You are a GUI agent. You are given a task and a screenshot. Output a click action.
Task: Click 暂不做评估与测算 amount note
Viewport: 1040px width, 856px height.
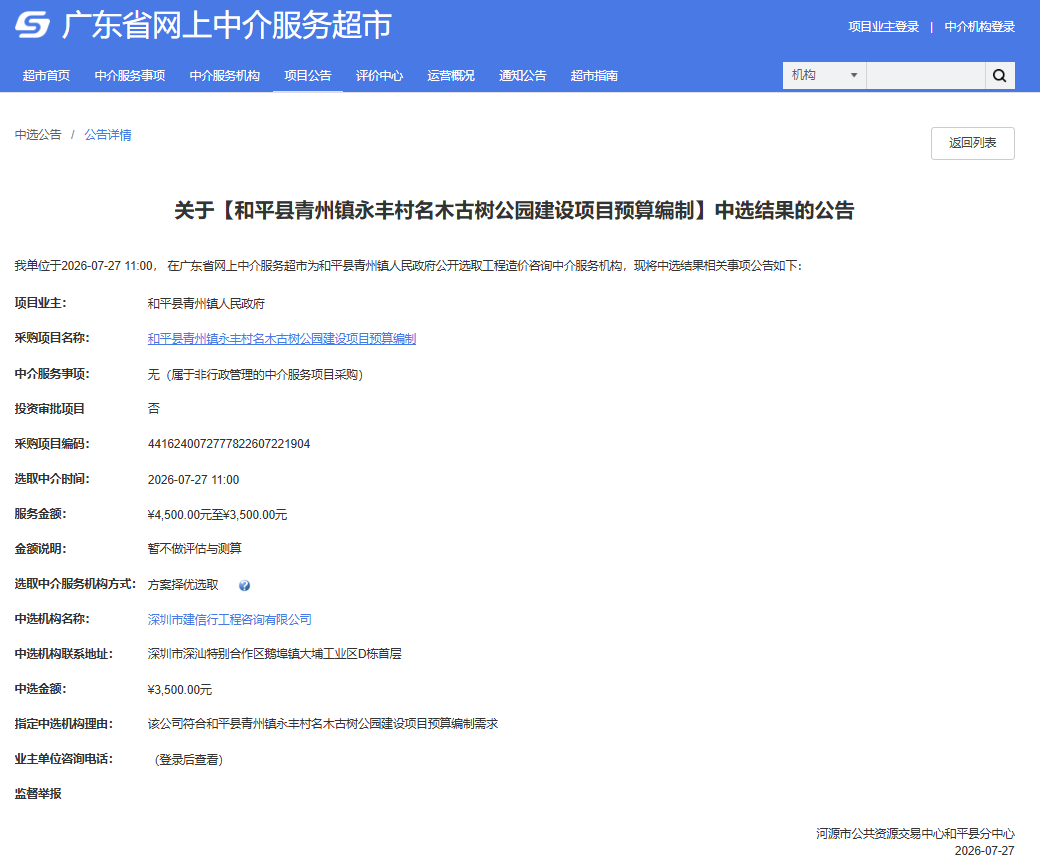(194, 549)
